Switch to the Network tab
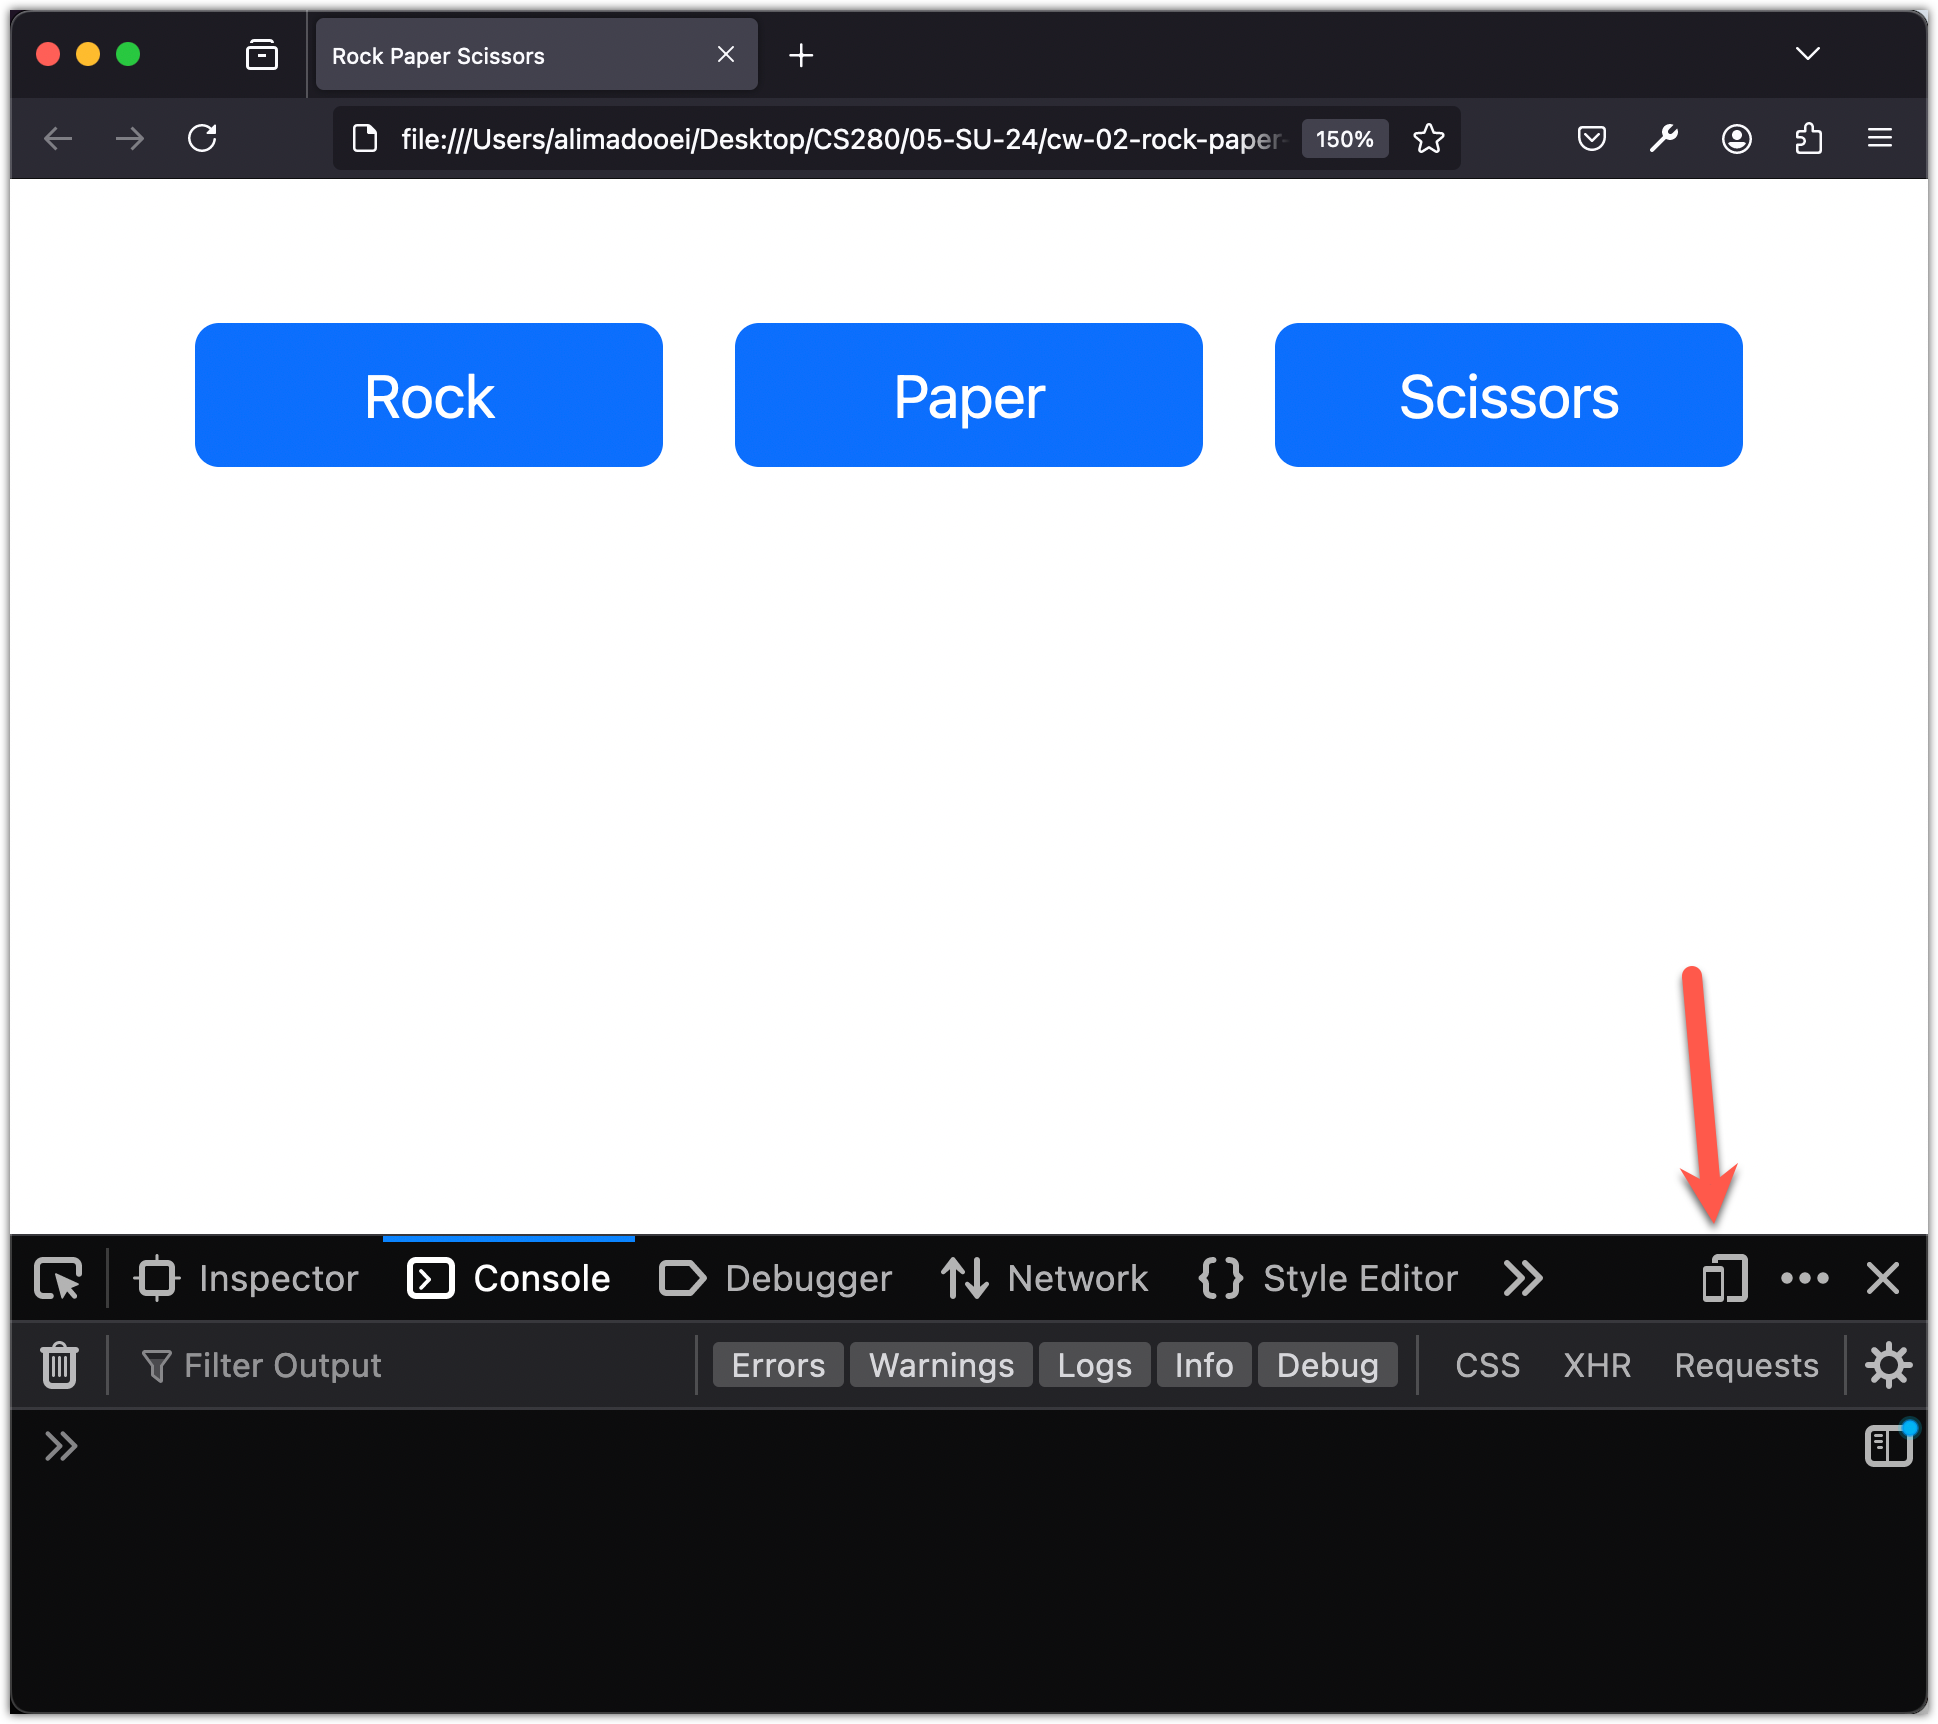Image resolution: width=1938 pixels, height=1724 pixels. tap(1045, 1278)
